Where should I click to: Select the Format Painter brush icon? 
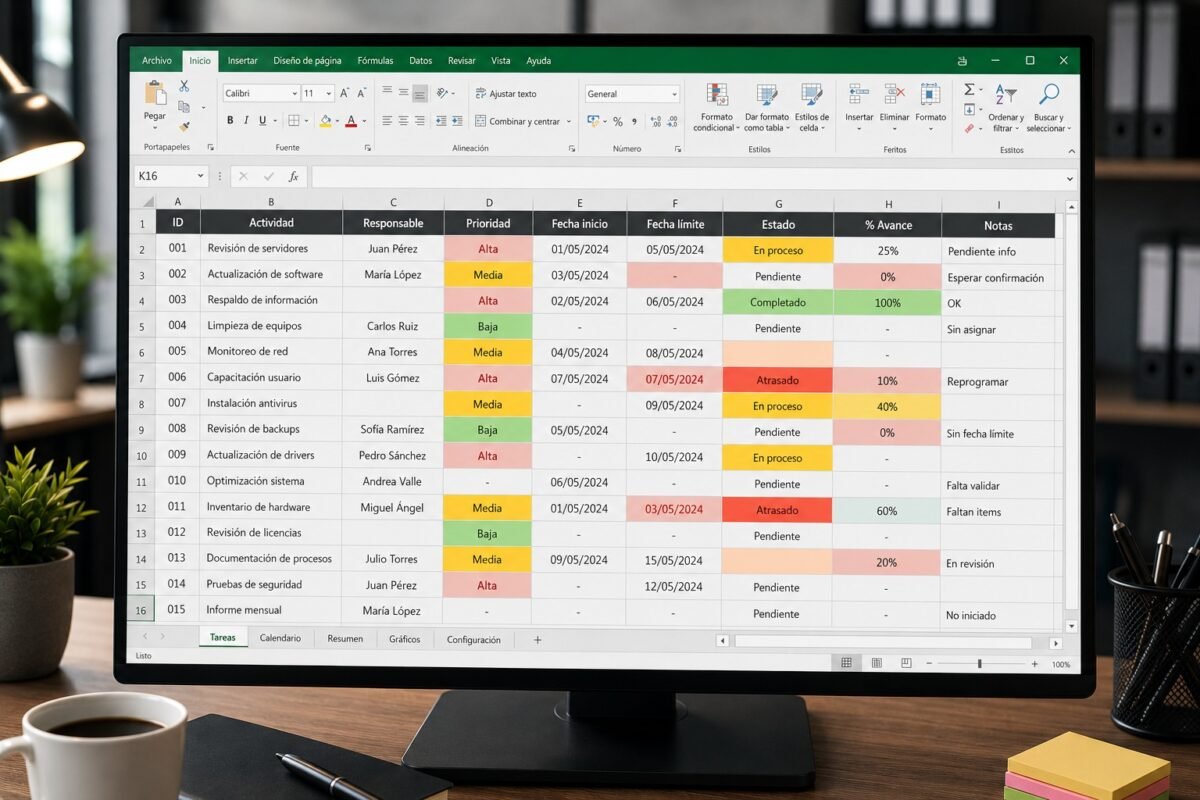point(184,127)
